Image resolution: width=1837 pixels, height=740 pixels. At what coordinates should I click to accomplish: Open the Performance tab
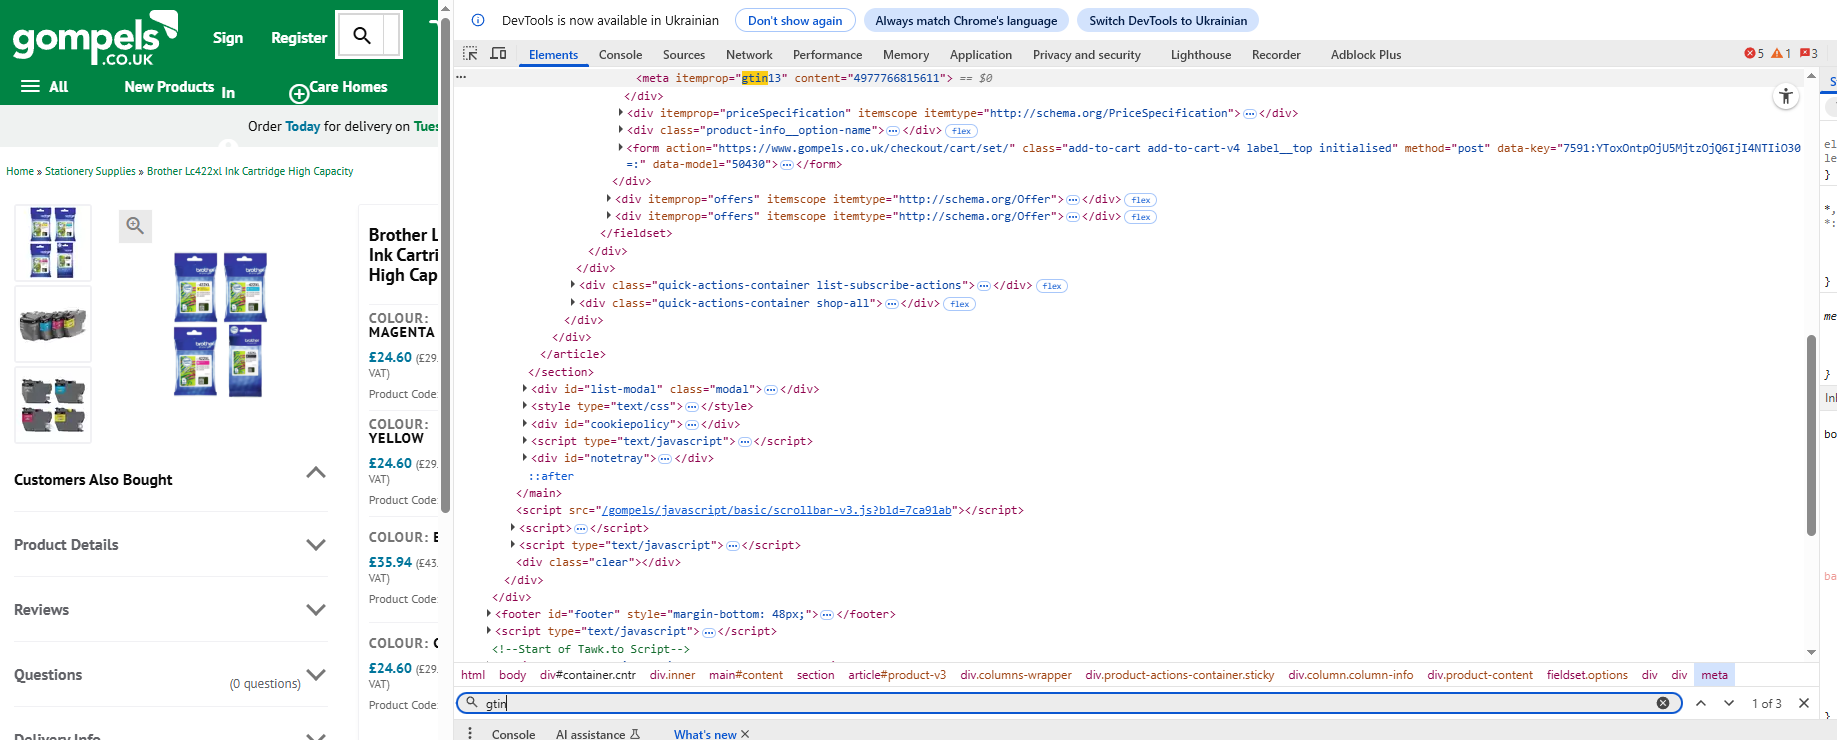[827, 55]
